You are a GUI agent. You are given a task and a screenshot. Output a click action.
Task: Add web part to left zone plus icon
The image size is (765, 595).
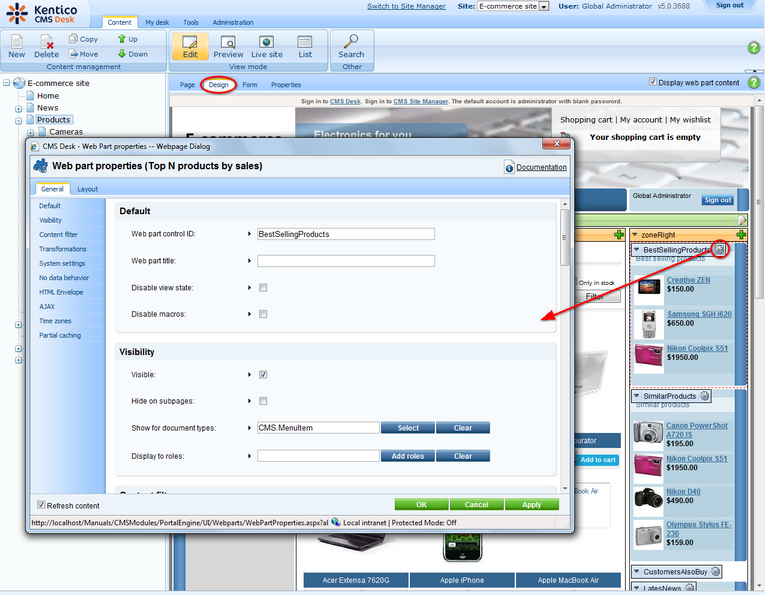[619, 235]
